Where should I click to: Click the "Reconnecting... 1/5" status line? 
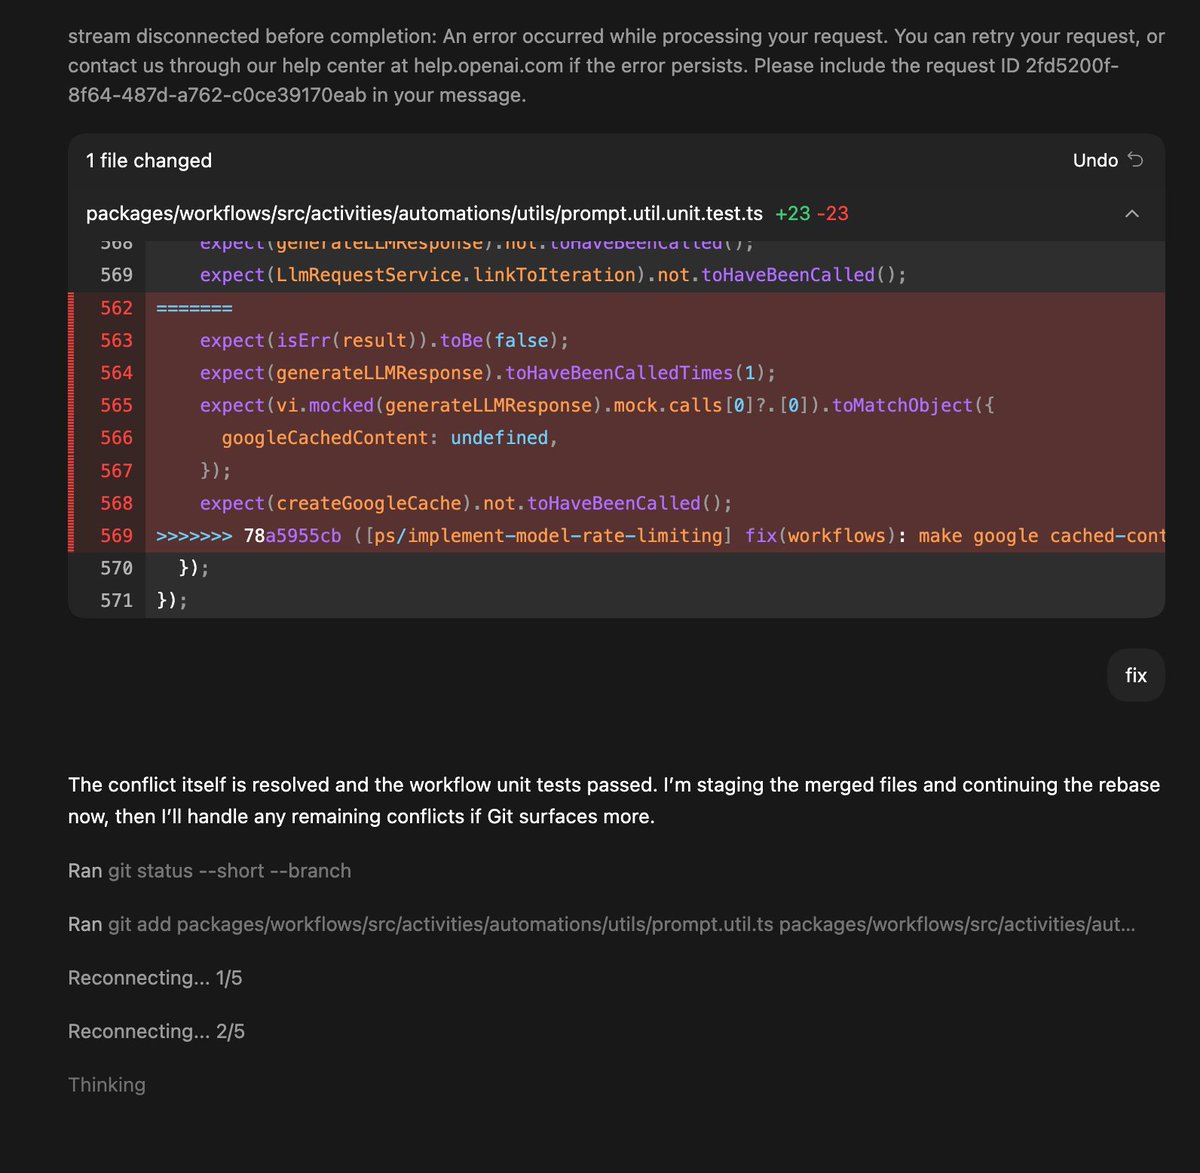155,978
